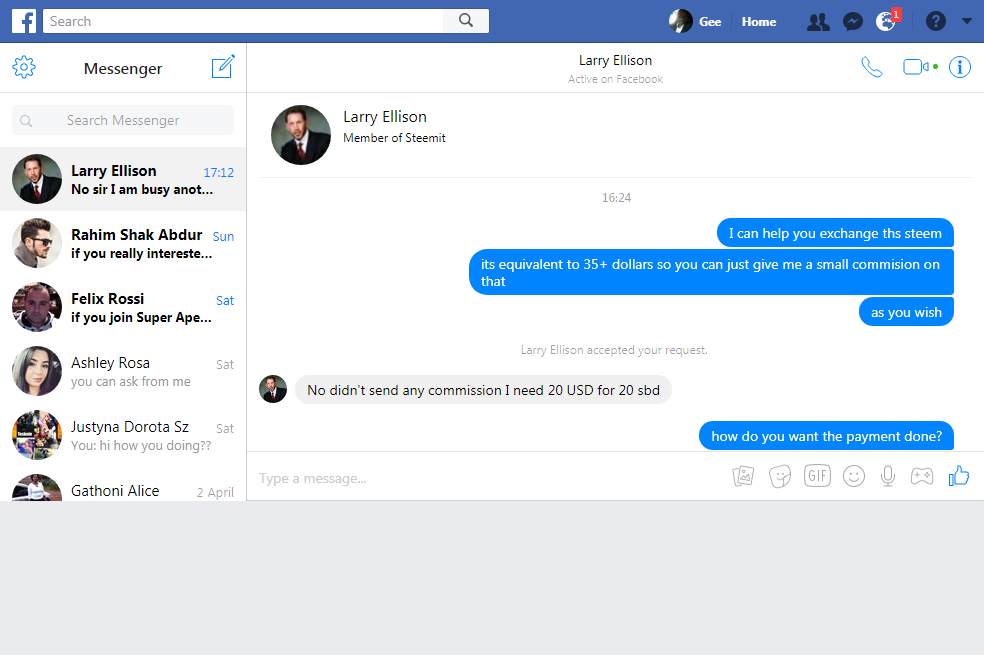This screenshot has width=984, height=655.
Task: Click Larry Ellison name in chat header
Action: tap(615, 60)
